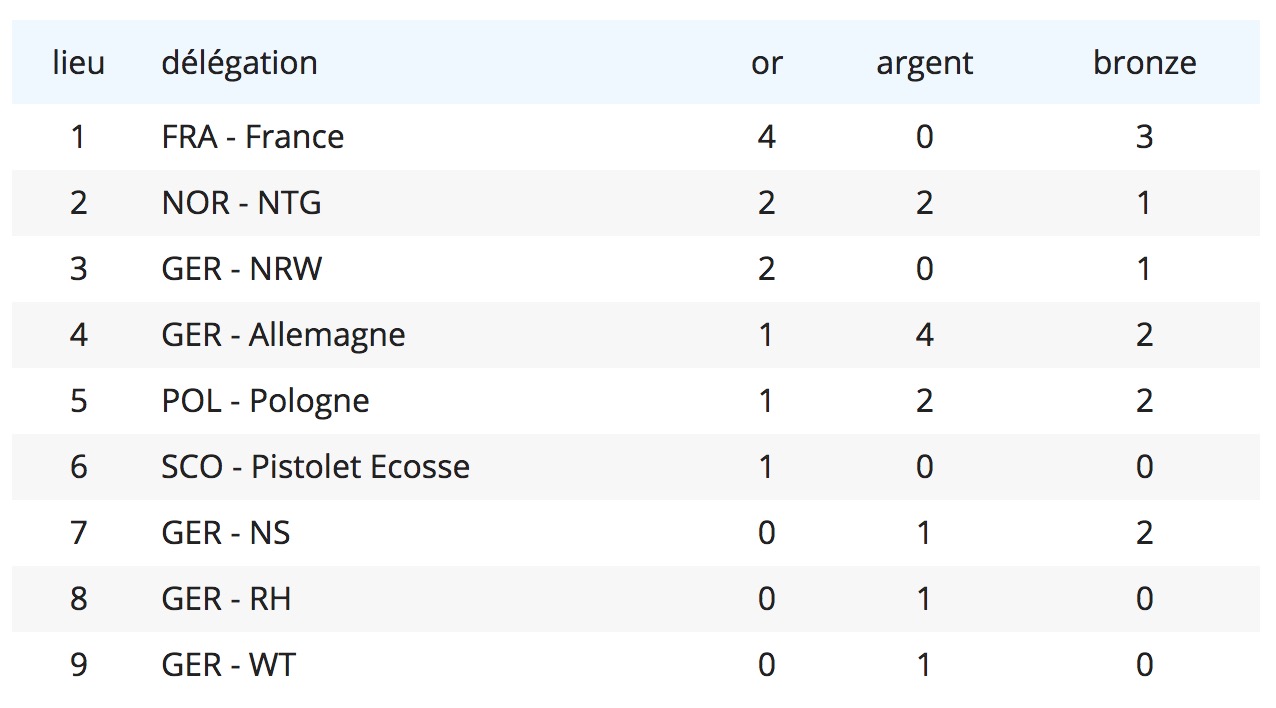This screenshot has width=1276, height=708.
Task: Click the 'or' column header
Action: point(767,63)
